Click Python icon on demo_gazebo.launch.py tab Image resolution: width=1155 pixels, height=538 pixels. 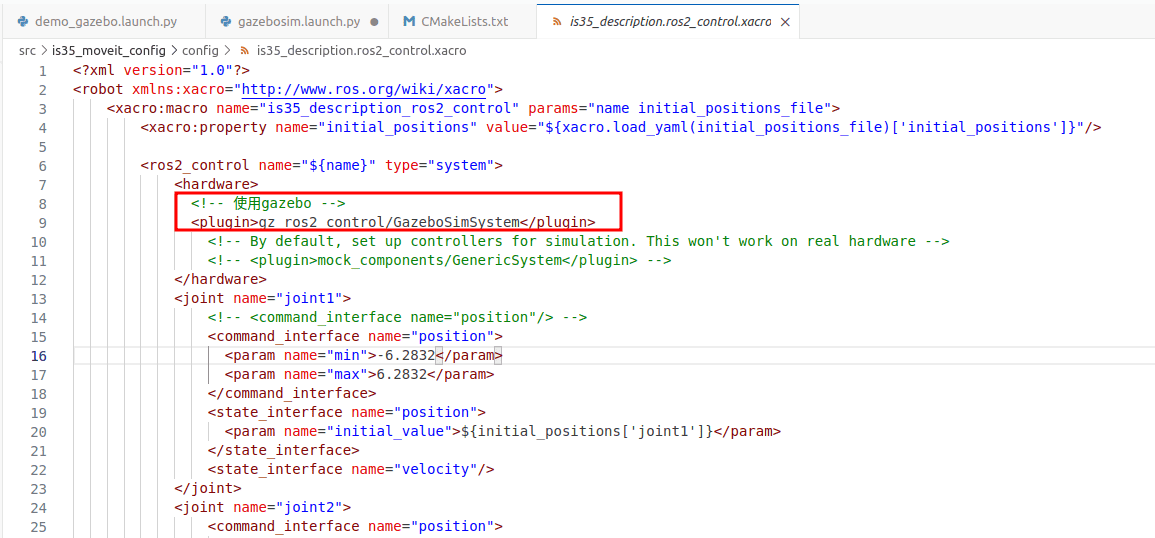[23, 21]
